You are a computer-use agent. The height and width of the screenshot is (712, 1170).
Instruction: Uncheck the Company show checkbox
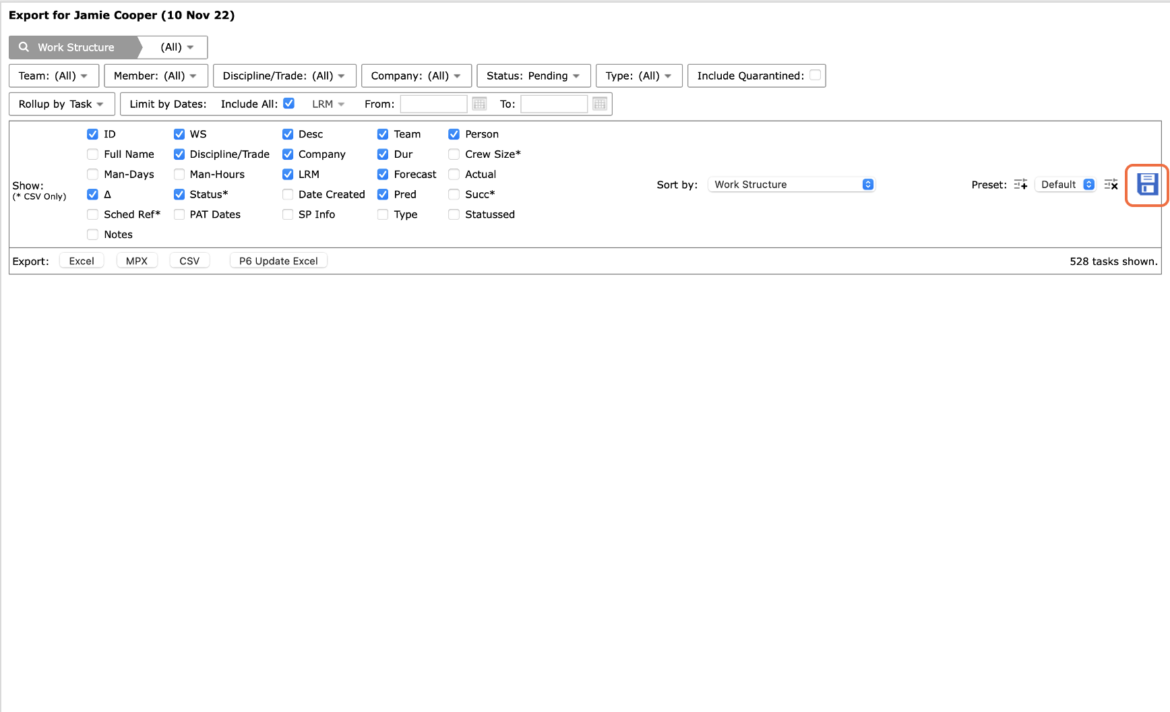(x=287, y=154)
